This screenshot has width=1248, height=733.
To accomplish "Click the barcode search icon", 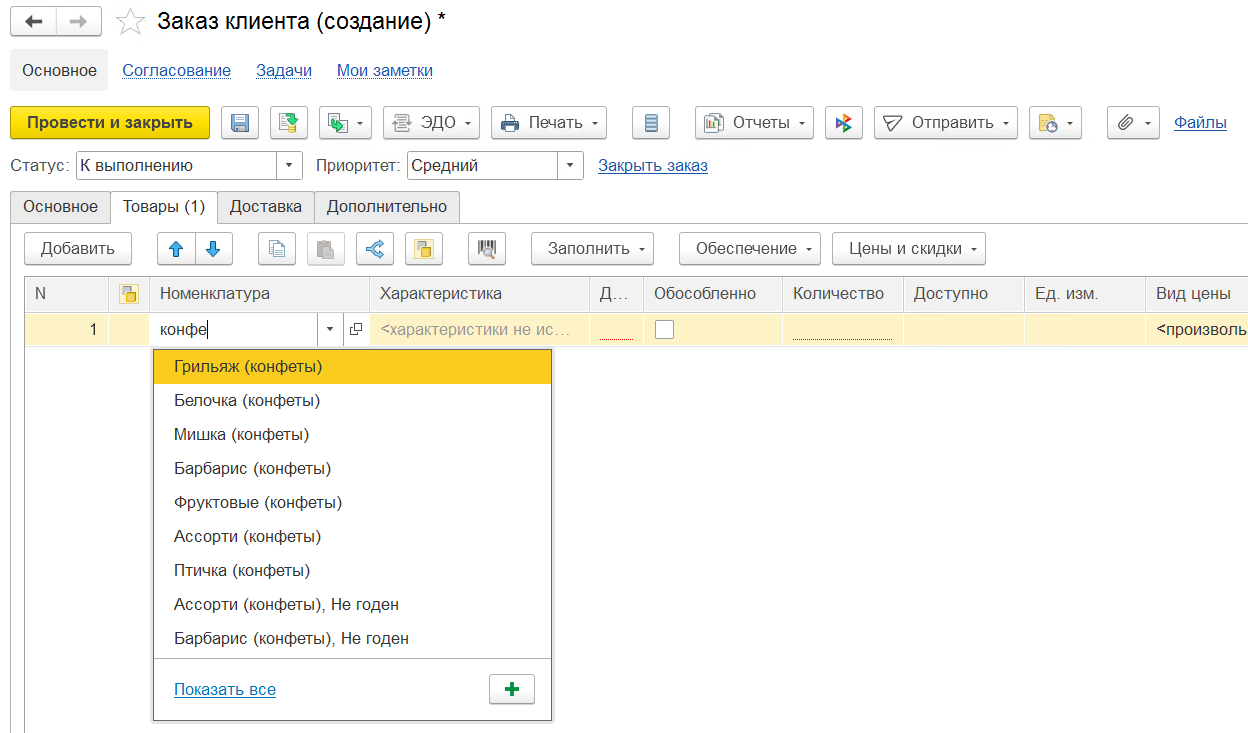I will pyautogui.click(x=487, y=249).
